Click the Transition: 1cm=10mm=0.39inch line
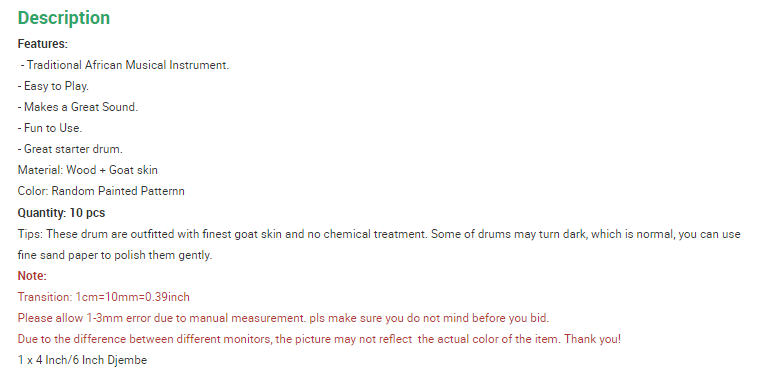 [104, 297]
